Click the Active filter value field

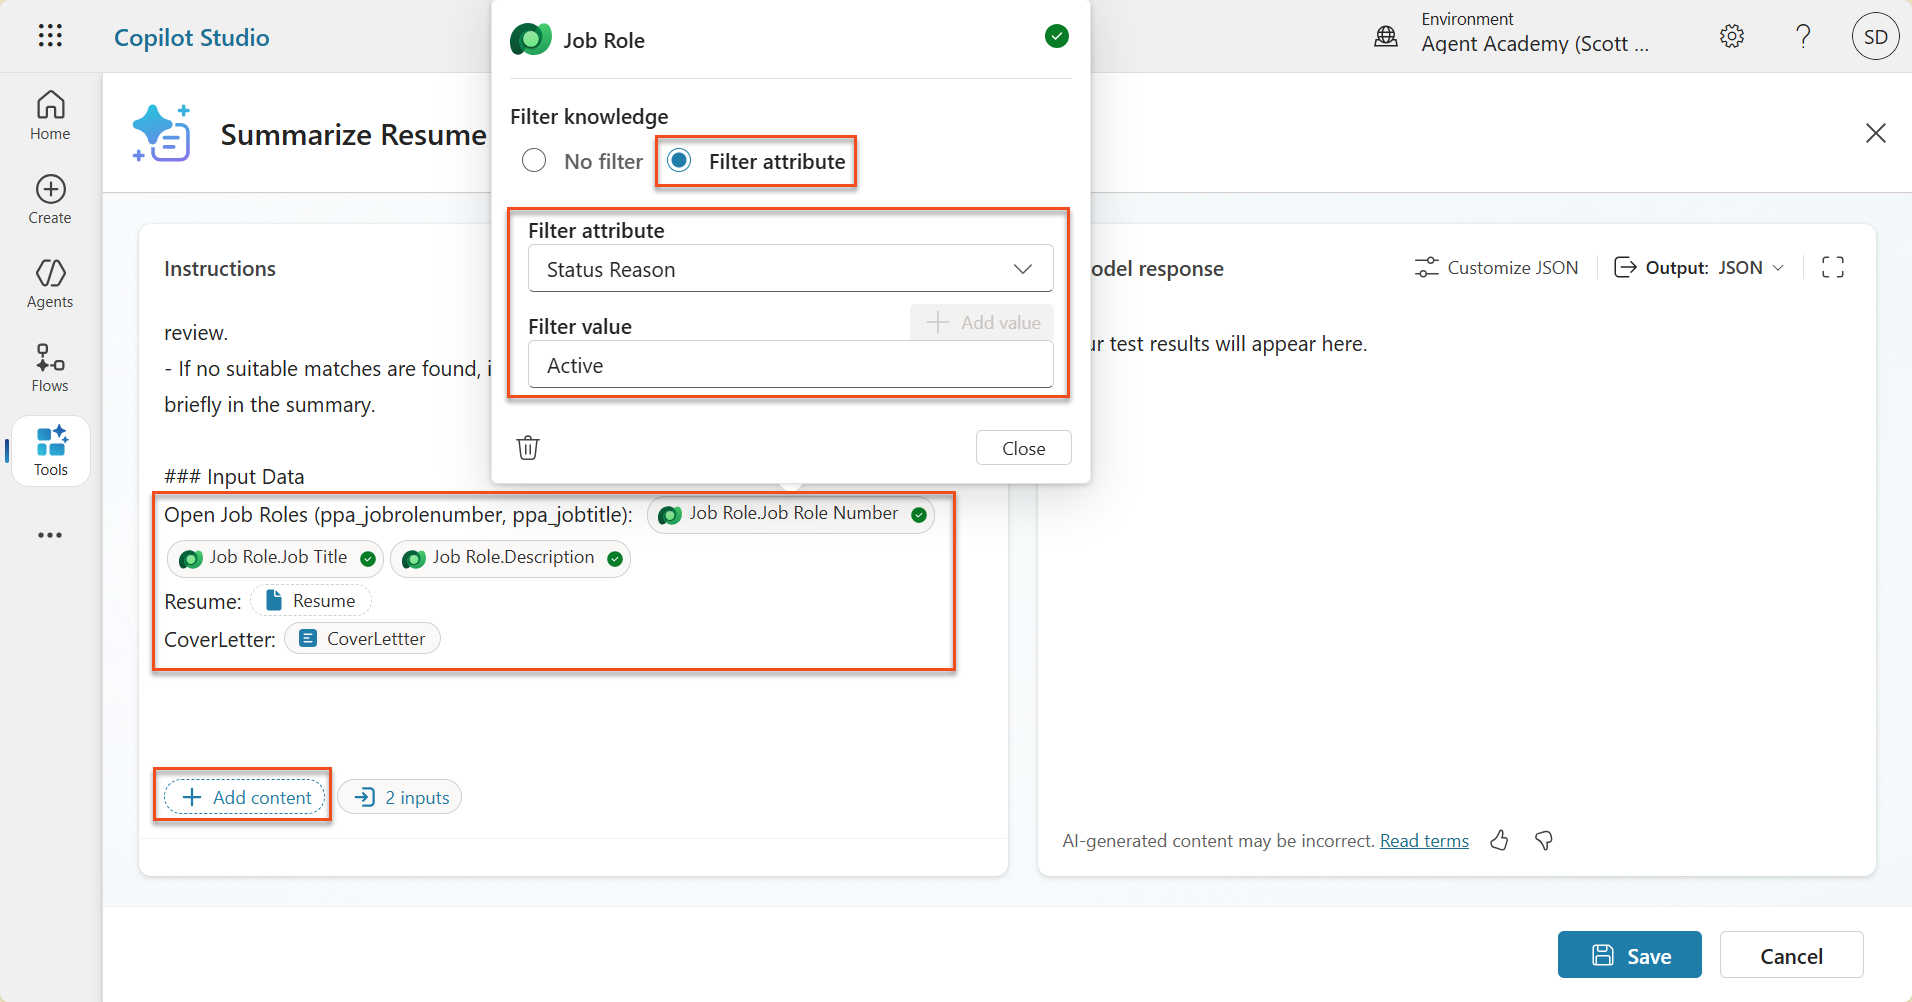pos(789,364)
